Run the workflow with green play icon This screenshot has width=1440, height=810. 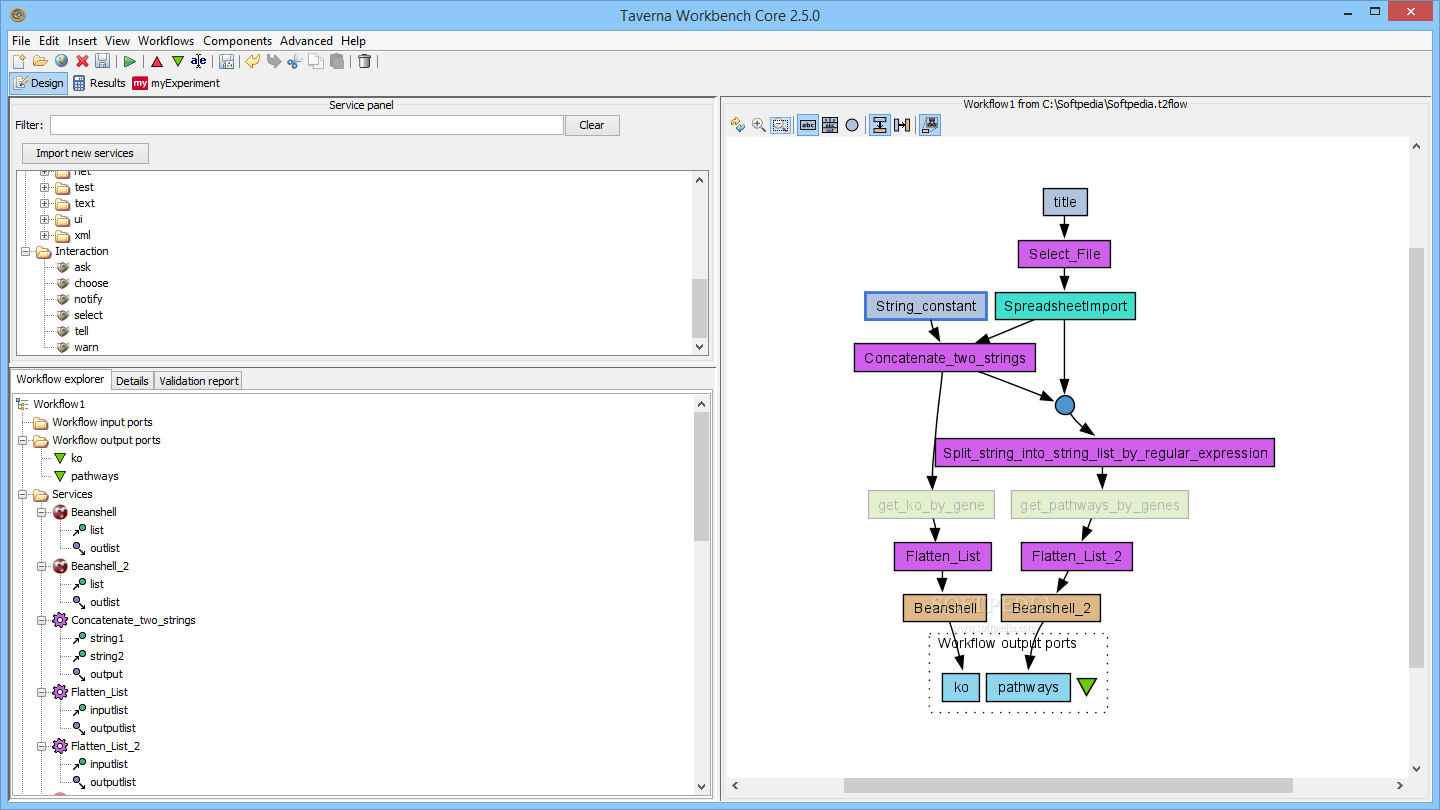point(130,61)
